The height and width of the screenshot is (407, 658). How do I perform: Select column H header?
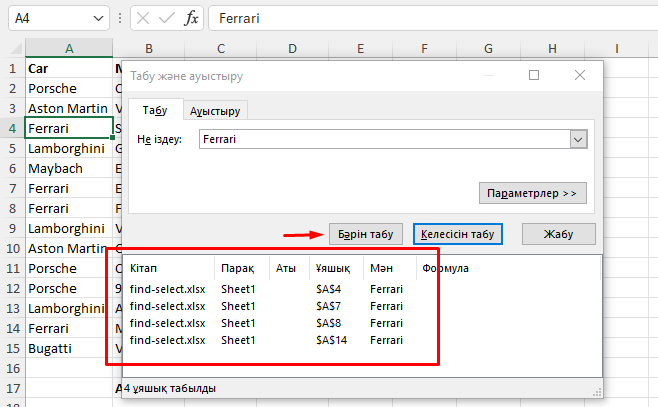tap(552, 49)
